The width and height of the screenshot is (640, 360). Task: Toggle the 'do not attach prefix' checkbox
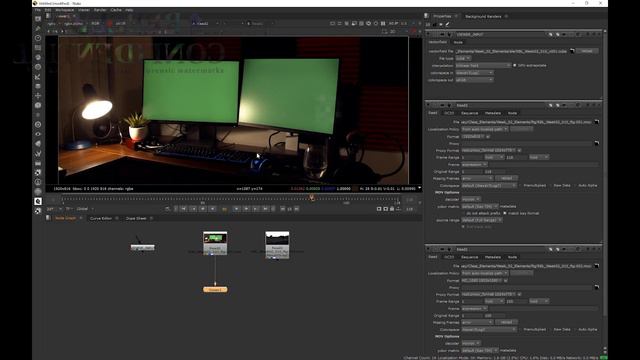(x=463, y=213)
